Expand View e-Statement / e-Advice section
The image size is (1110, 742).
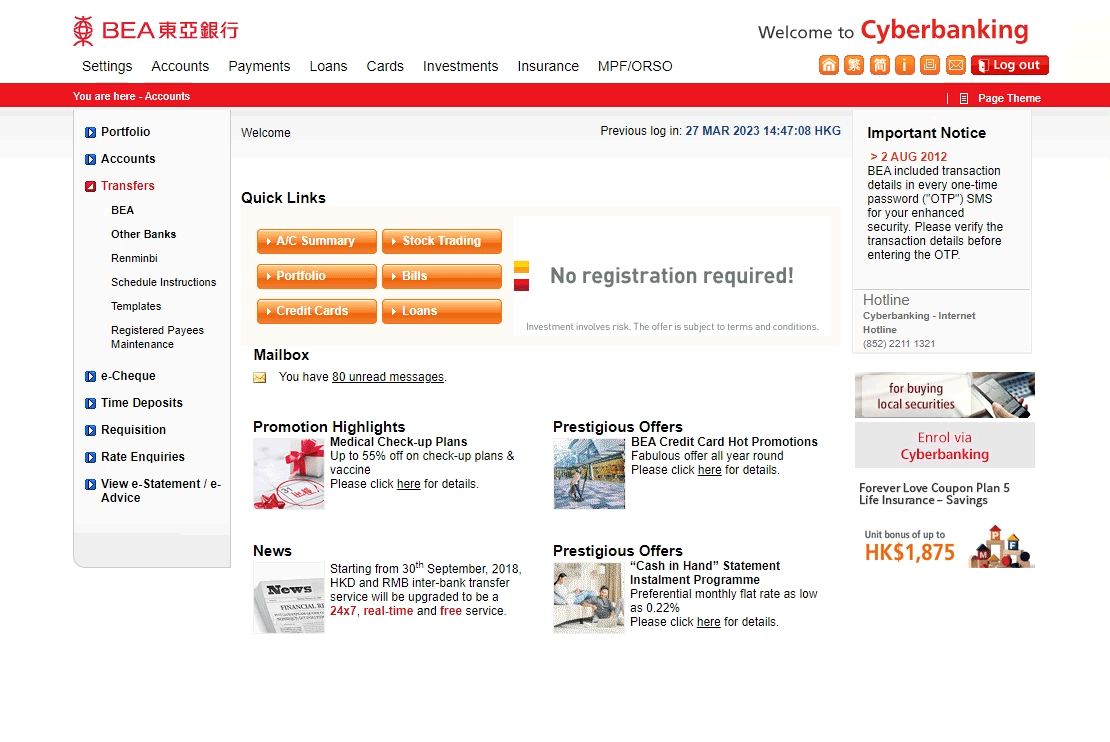91,484
